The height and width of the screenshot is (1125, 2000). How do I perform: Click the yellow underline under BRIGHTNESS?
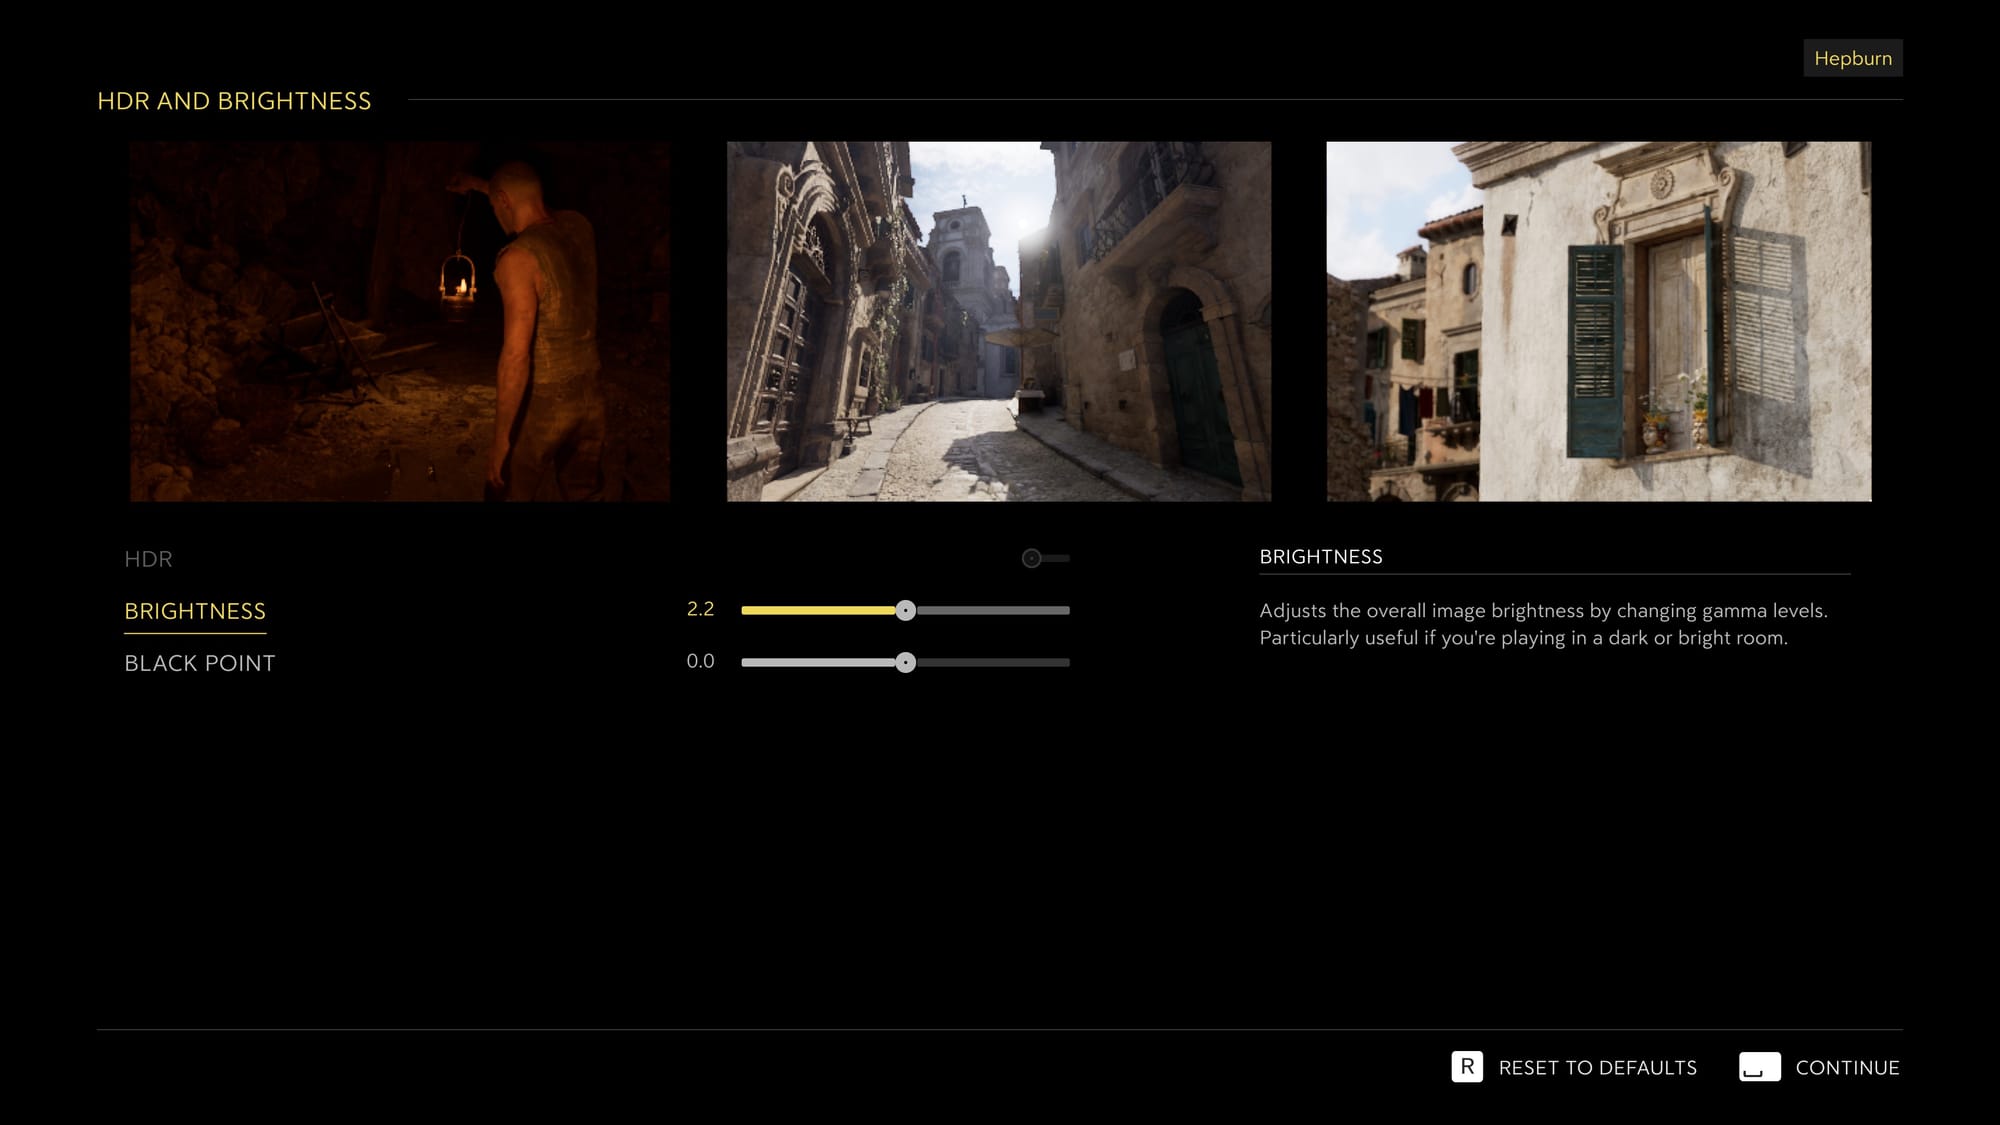(196, 632)
